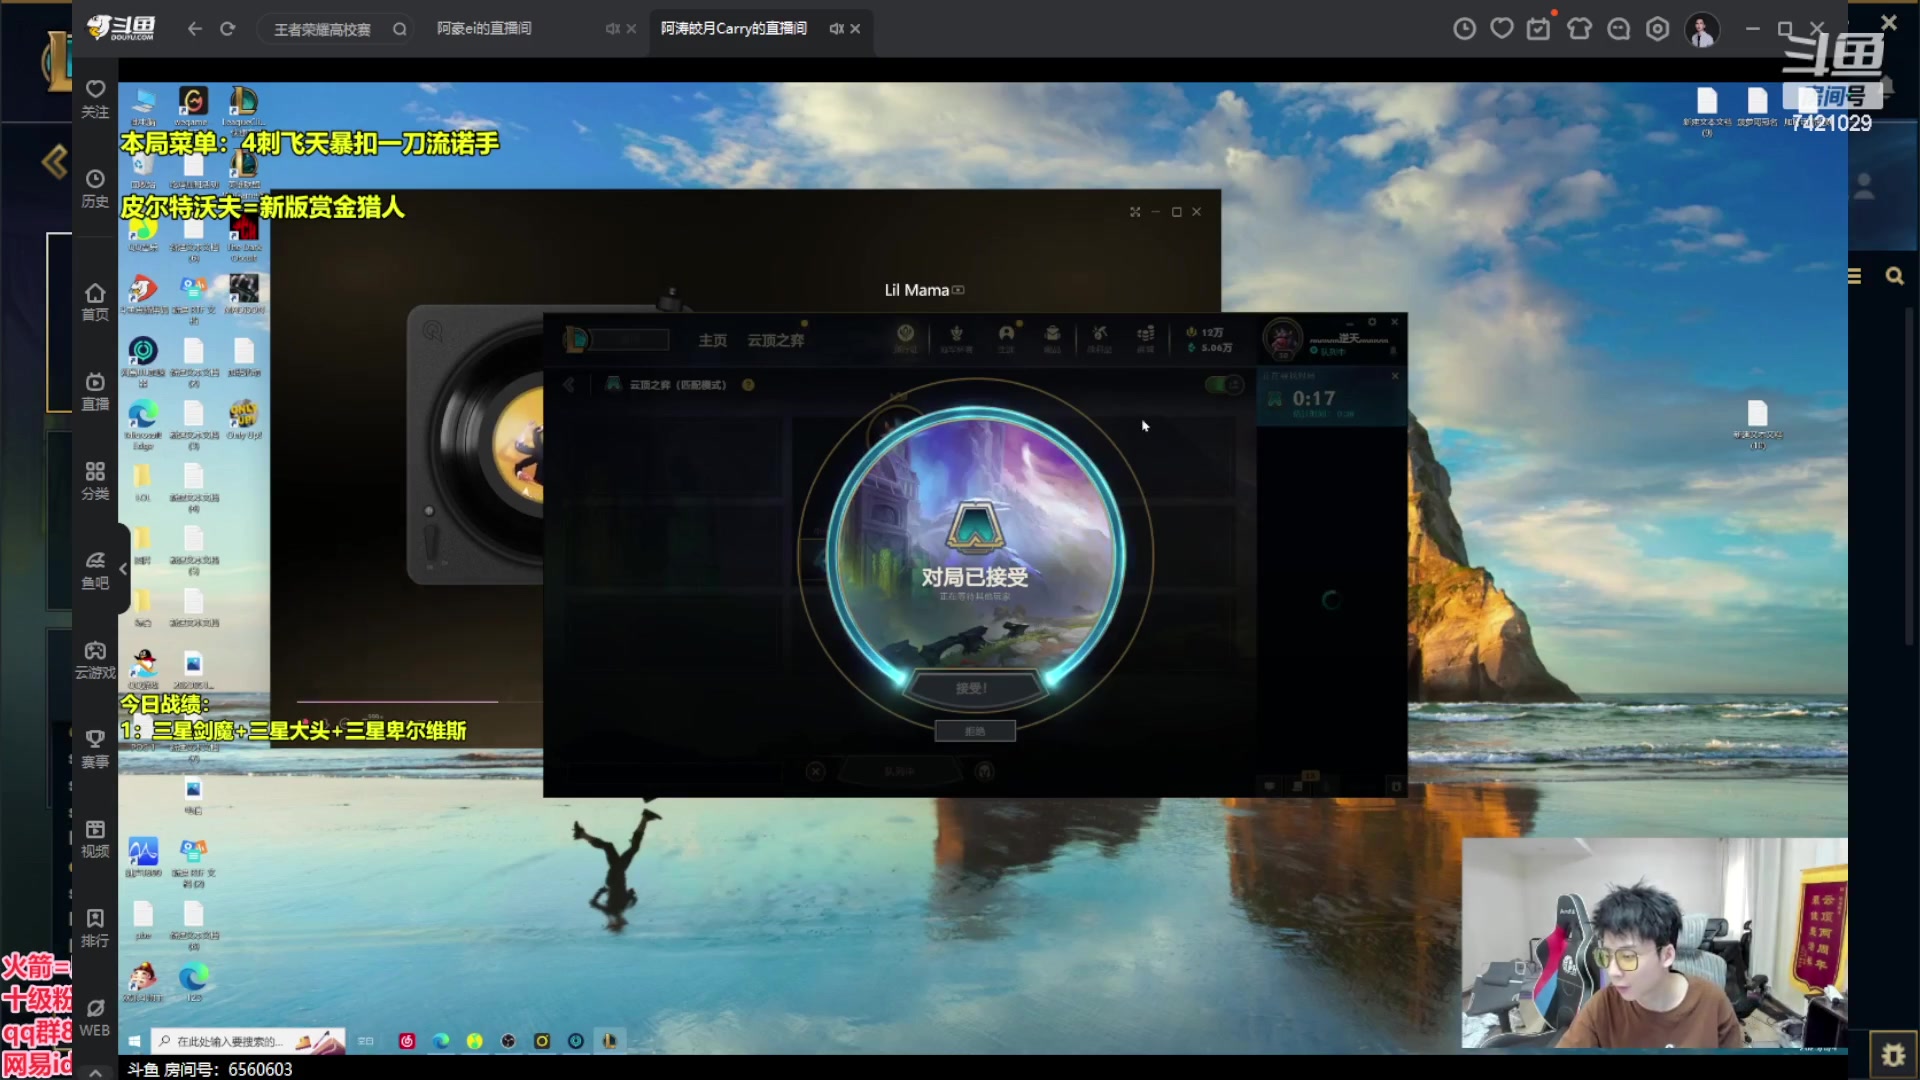Mute the 阿豪ei的直播间 tab
Viewport: 1920px width, 1080px height.
point(612,29)
